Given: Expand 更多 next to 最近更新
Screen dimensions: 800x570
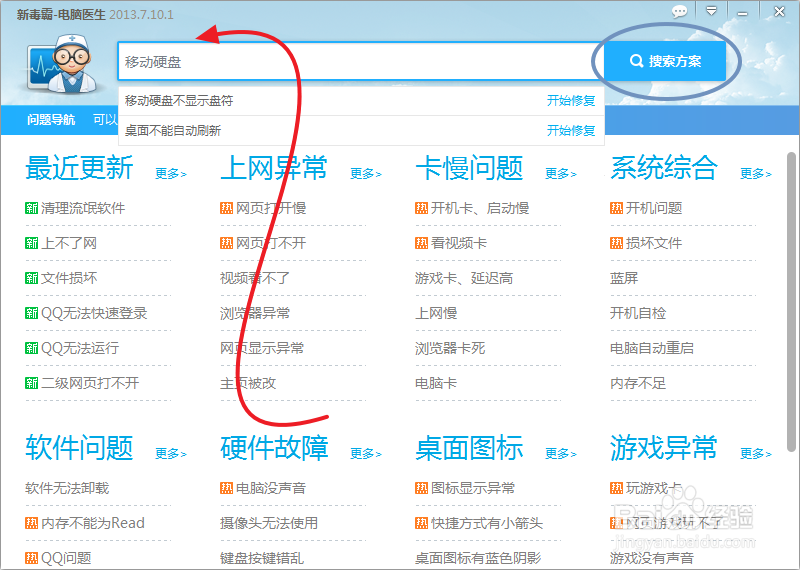Looking at the screenshot, I should (171, 174).
